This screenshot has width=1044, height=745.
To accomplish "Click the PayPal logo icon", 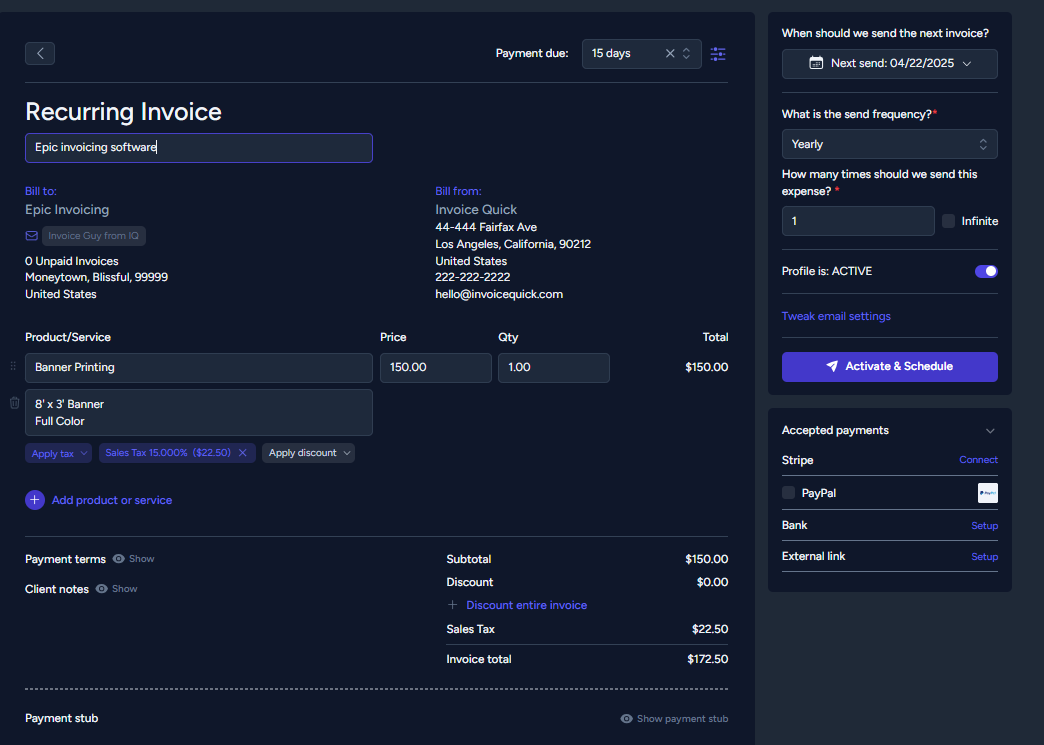I will [987, 493].
